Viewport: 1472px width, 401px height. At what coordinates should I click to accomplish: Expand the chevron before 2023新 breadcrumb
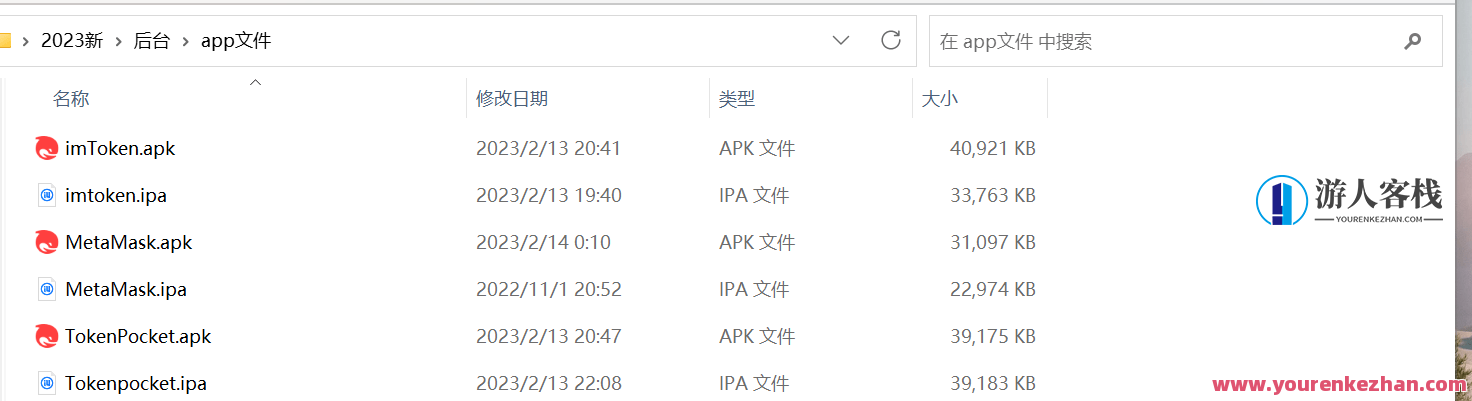click(x=26, y=41)
